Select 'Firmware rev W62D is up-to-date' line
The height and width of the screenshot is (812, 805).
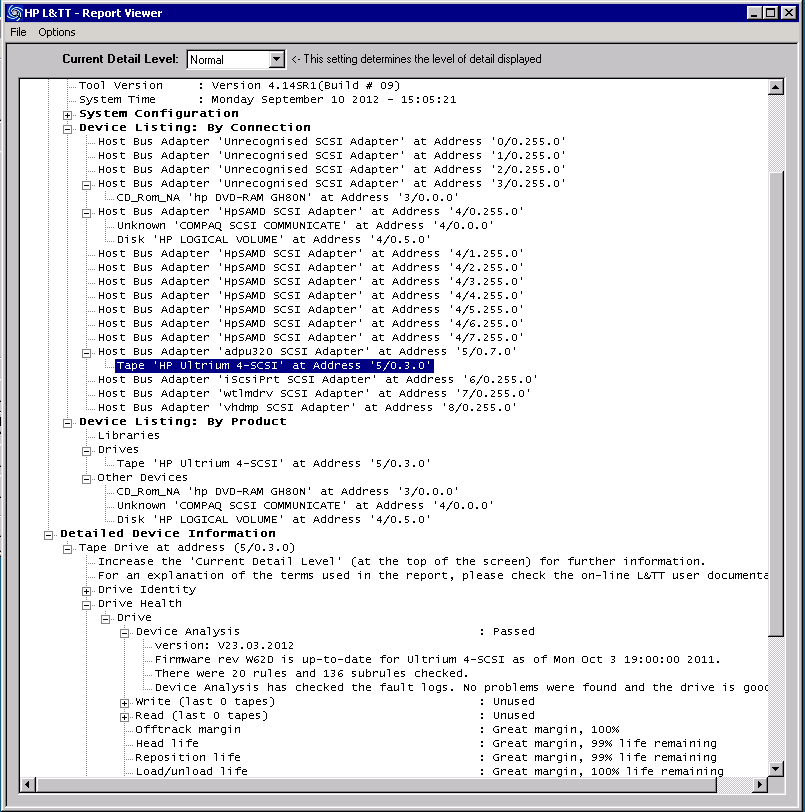438,660
